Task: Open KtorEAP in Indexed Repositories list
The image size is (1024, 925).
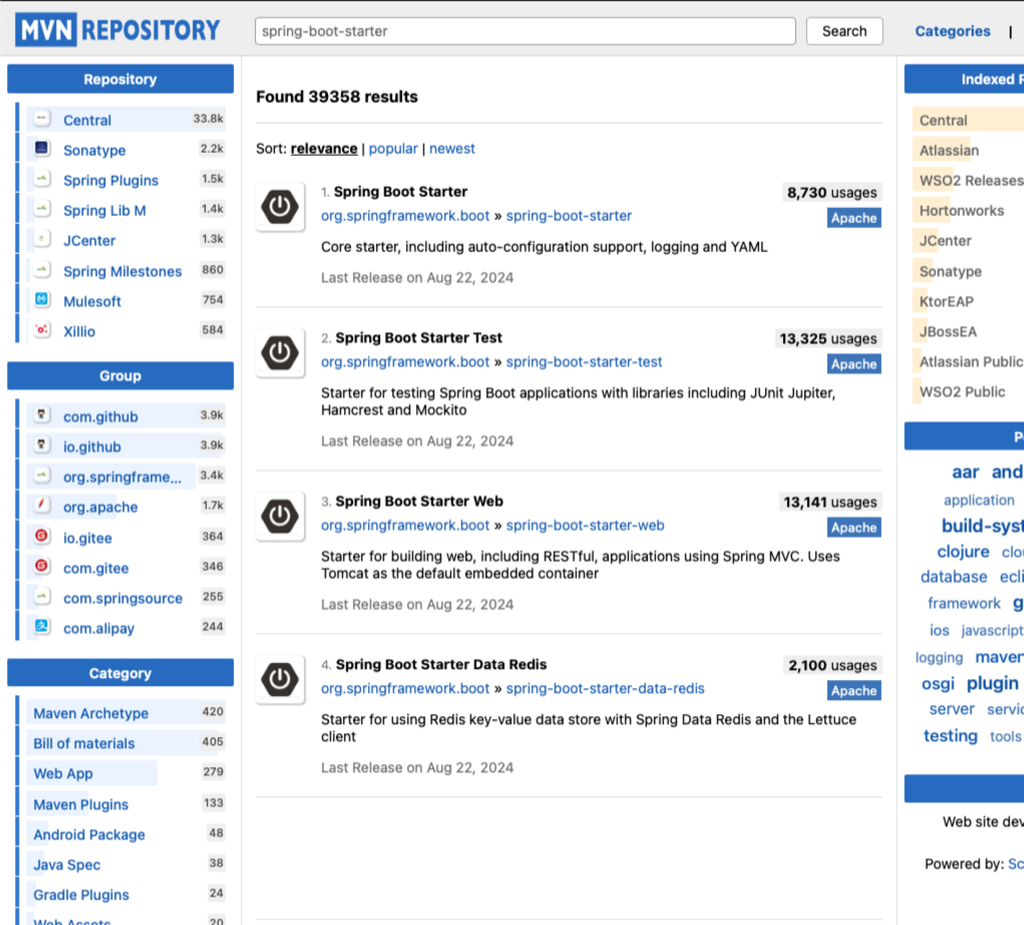Action: (x=946, y=302)
